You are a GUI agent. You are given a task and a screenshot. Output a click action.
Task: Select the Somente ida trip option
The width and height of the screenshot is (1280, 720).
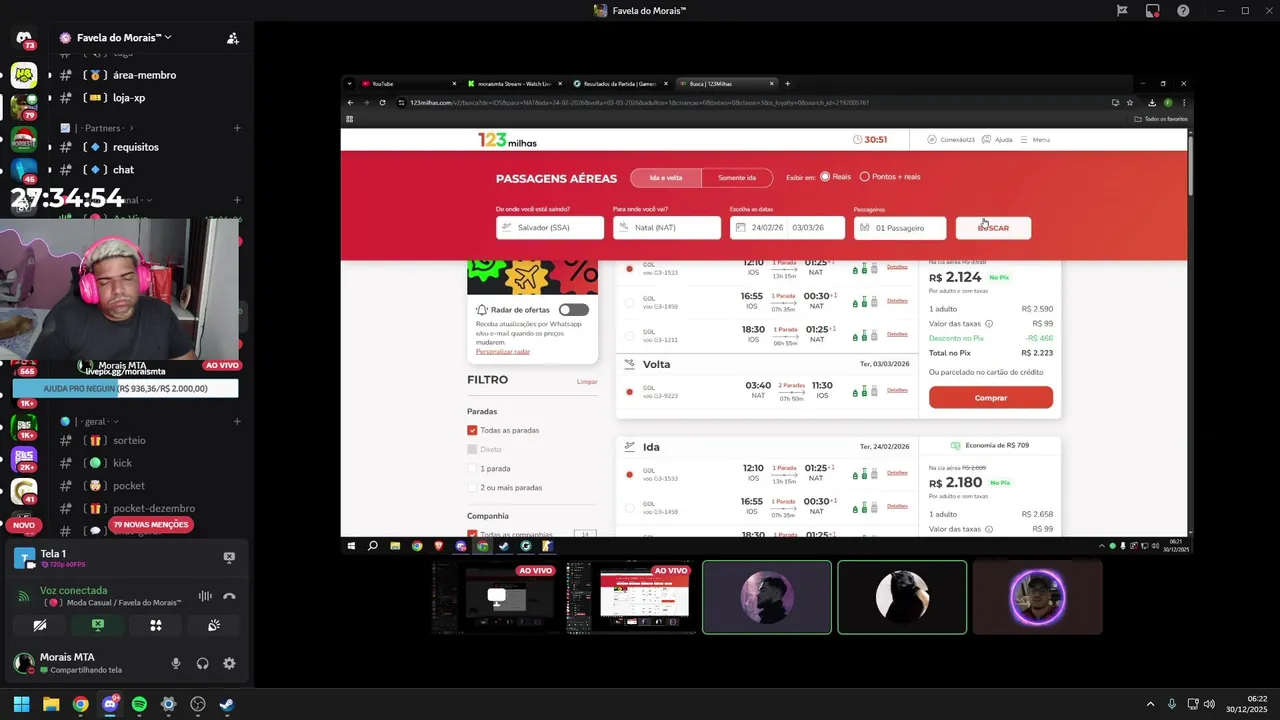point(737,178)
